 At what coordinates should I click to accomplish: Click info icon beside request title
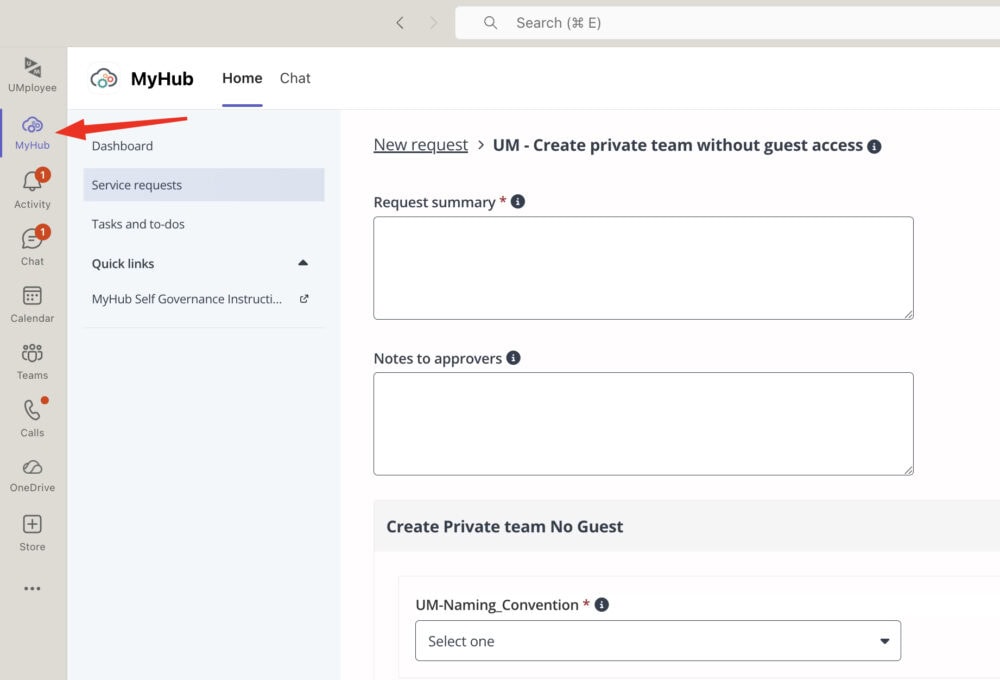click(x=874, y=146)
